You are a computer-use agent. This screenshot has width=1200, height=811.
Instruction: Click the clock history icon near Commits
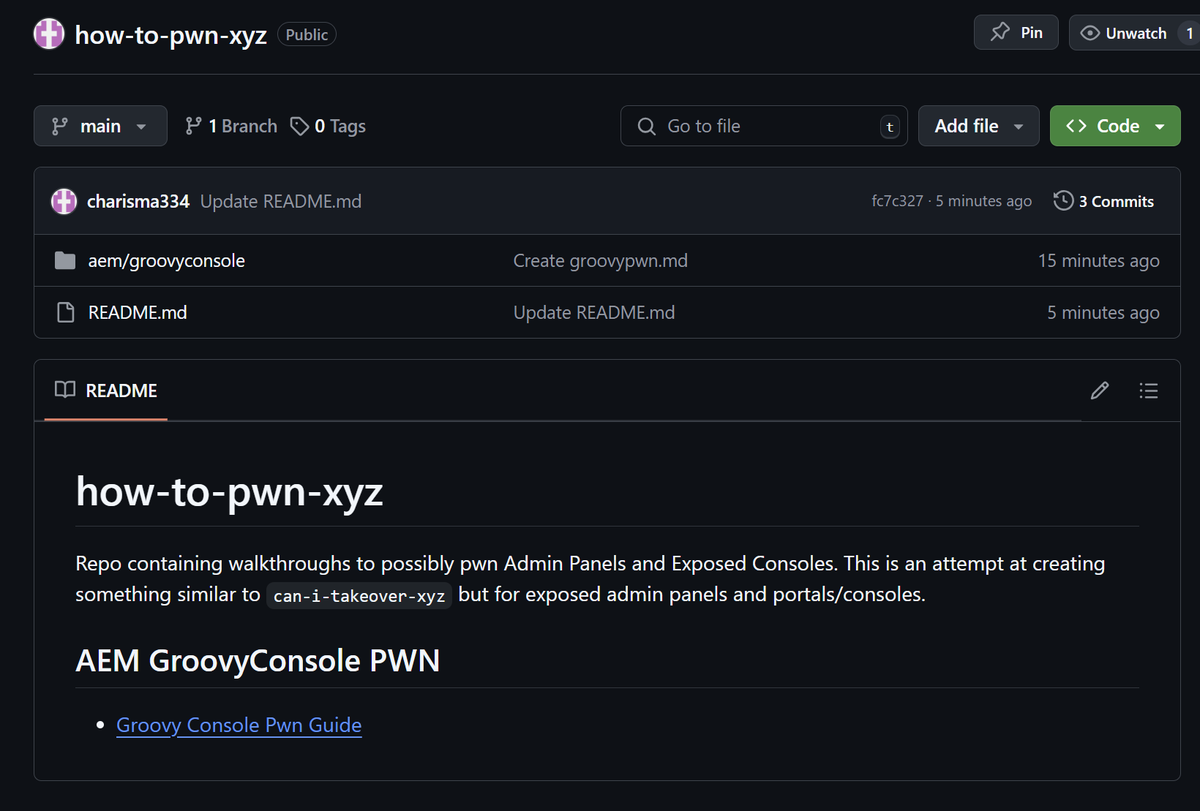(x=1064, y=201)
